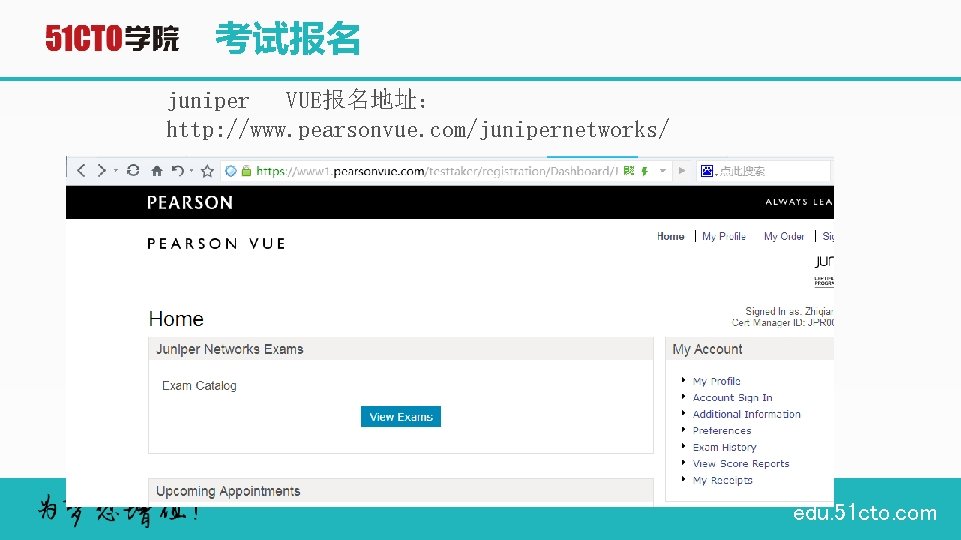
Task: Open the My Profile top navigation link
Action: [x=724, y=236]
